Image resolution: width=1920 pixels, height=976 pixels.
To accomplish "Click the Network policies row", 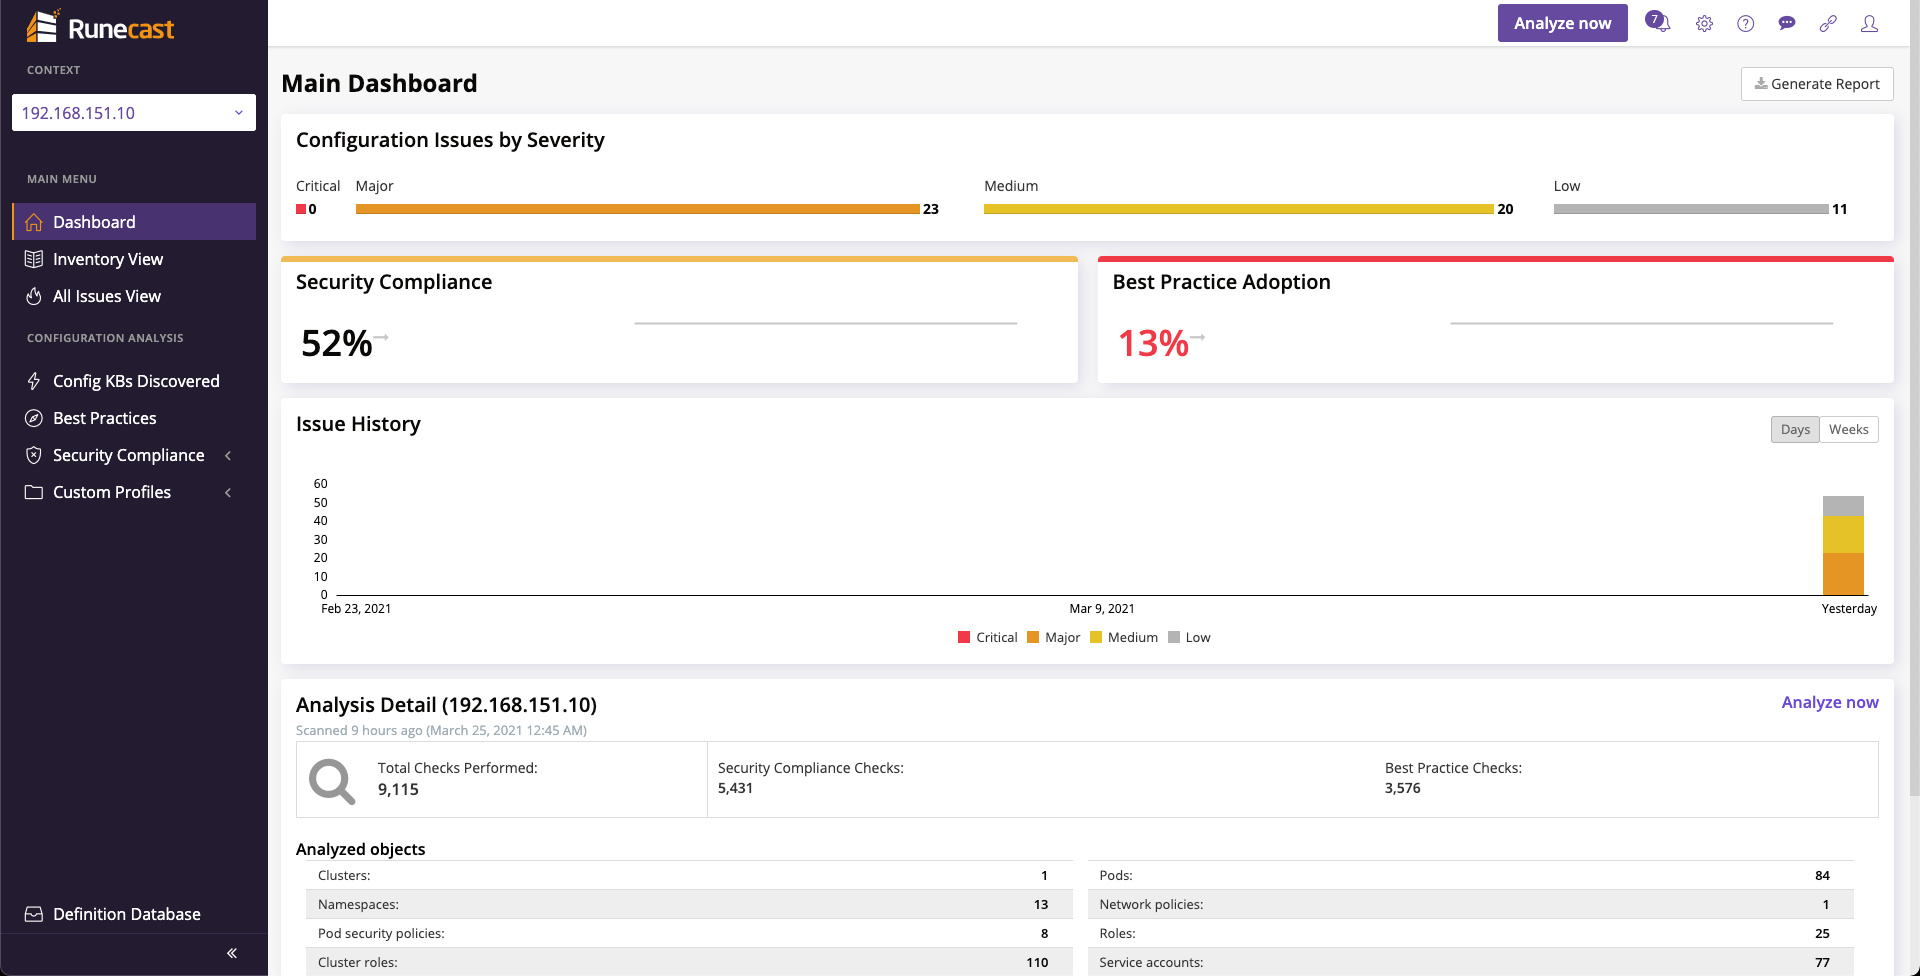I will pyautogui.click(x=1471, y=904).
